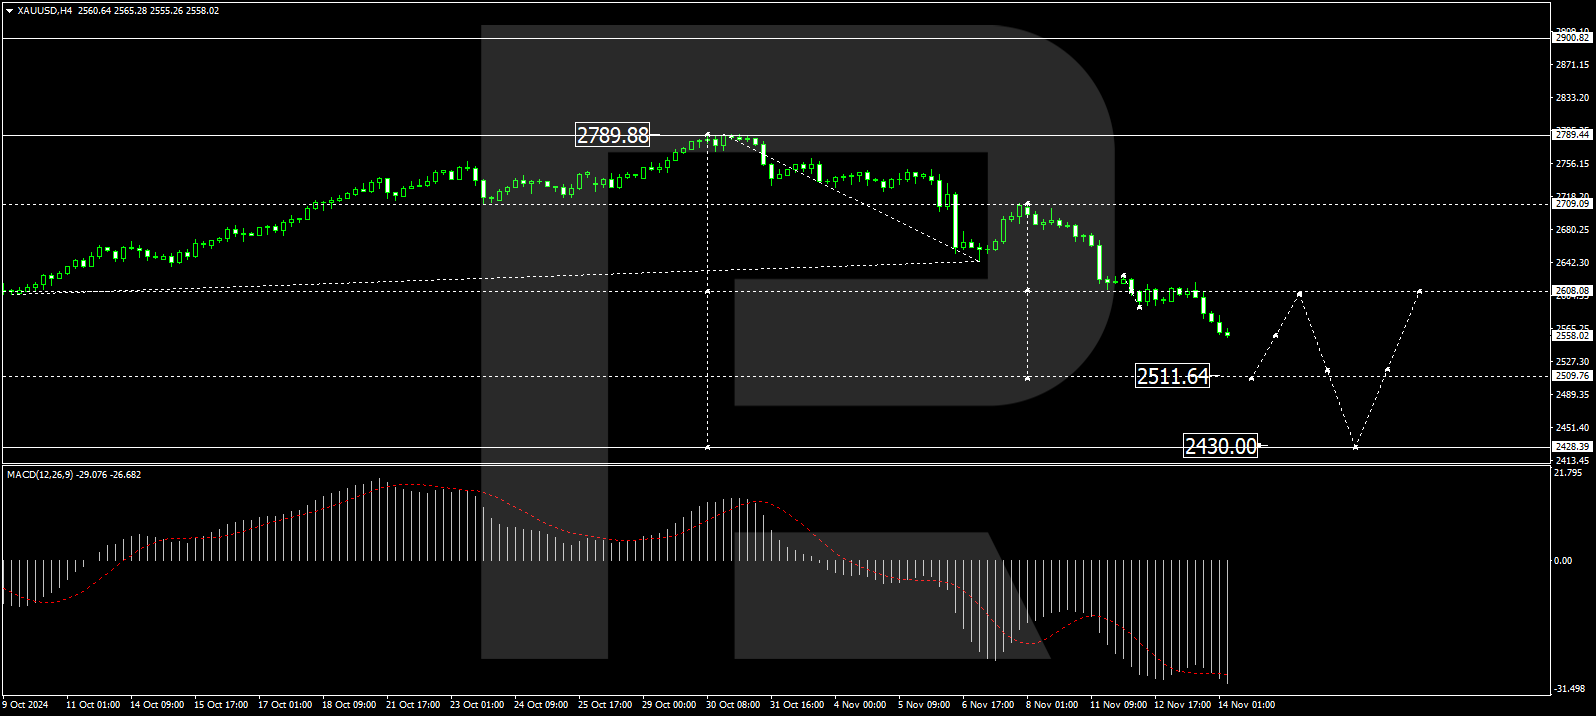
Task: Select the 2789.88 price label on the chart
Action: 613,135
